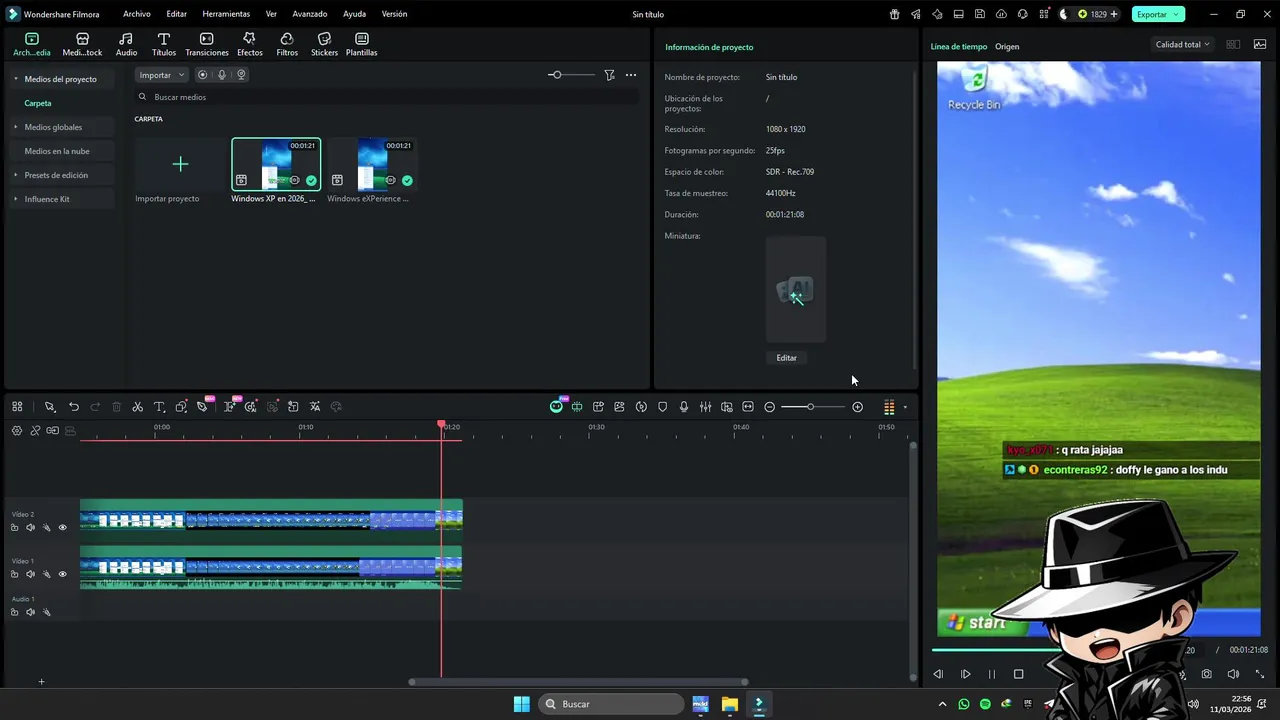
Task: Expand the Medios del proyecto tree
Action: (15, 79)
